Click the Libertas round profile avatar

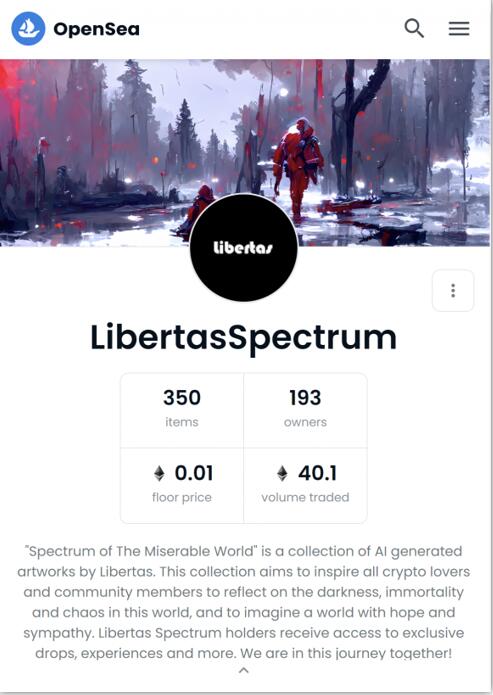(243, 247)
